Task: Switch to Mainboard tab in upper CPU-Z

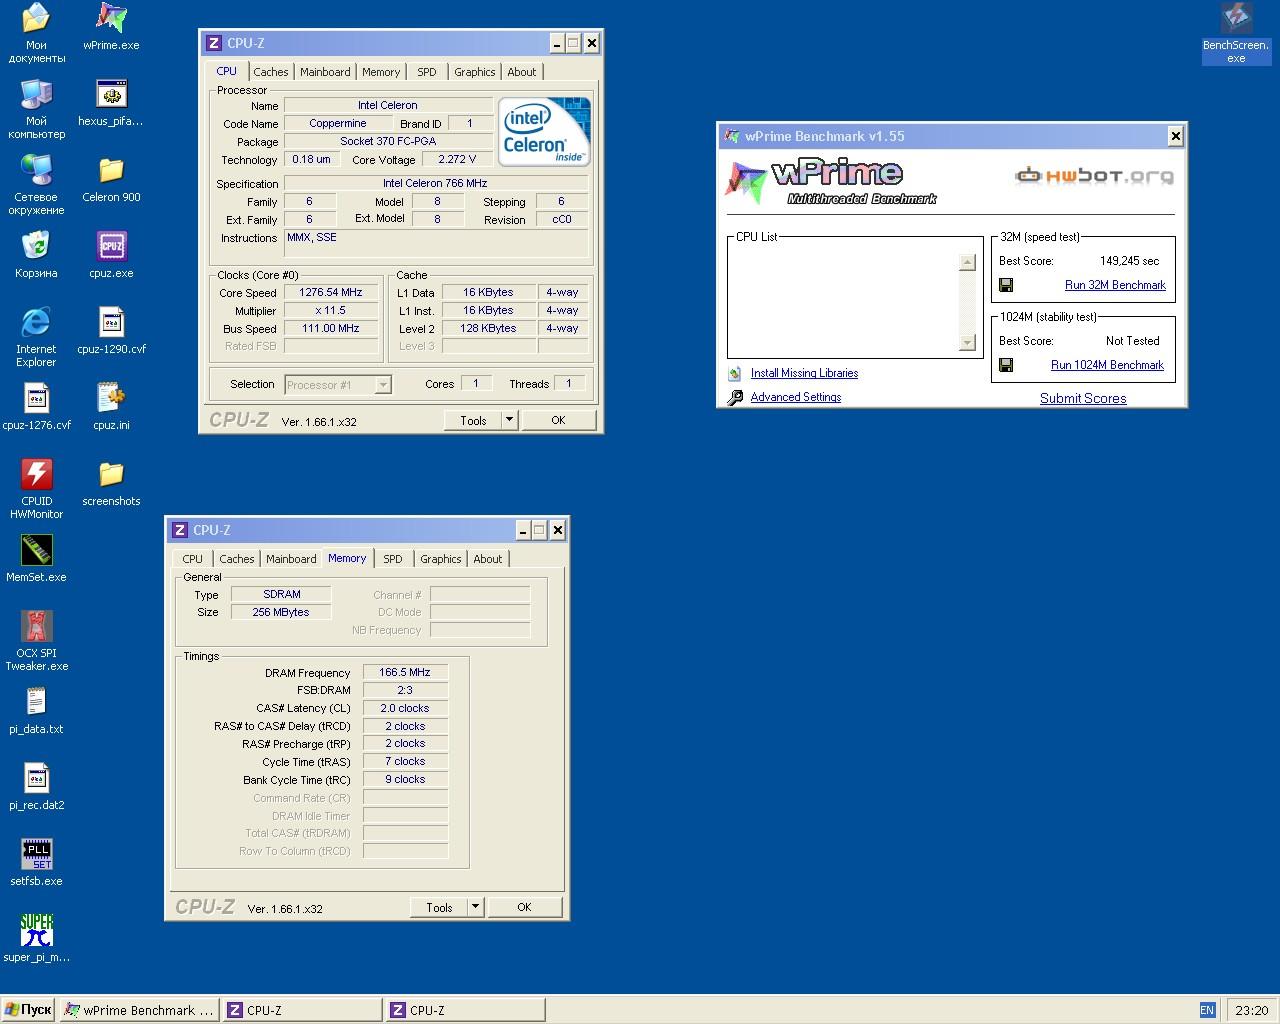Action: [325, 72]
